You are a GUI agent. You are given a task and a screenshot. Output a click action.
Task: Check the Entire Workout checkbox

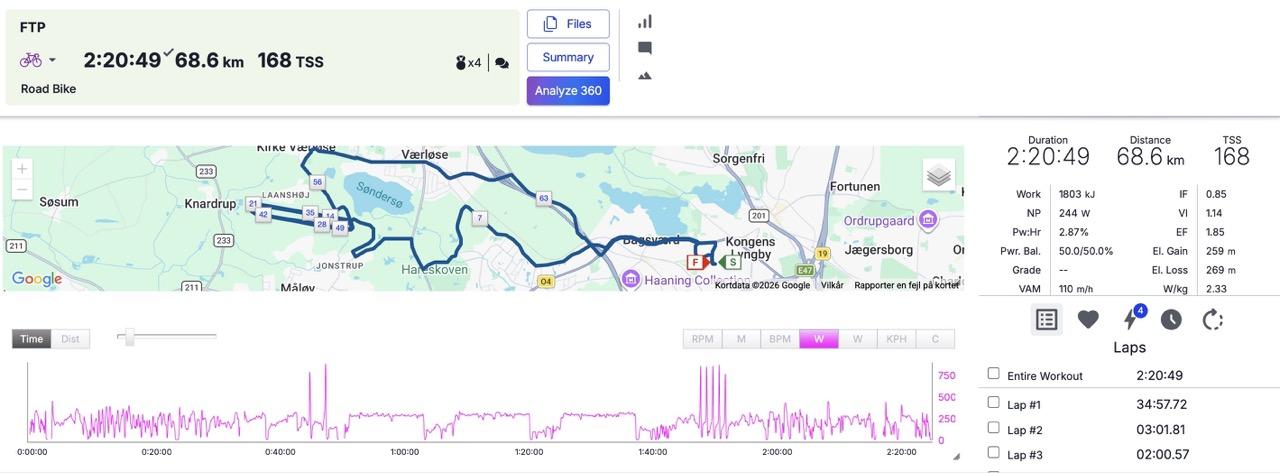click(993, 374)
